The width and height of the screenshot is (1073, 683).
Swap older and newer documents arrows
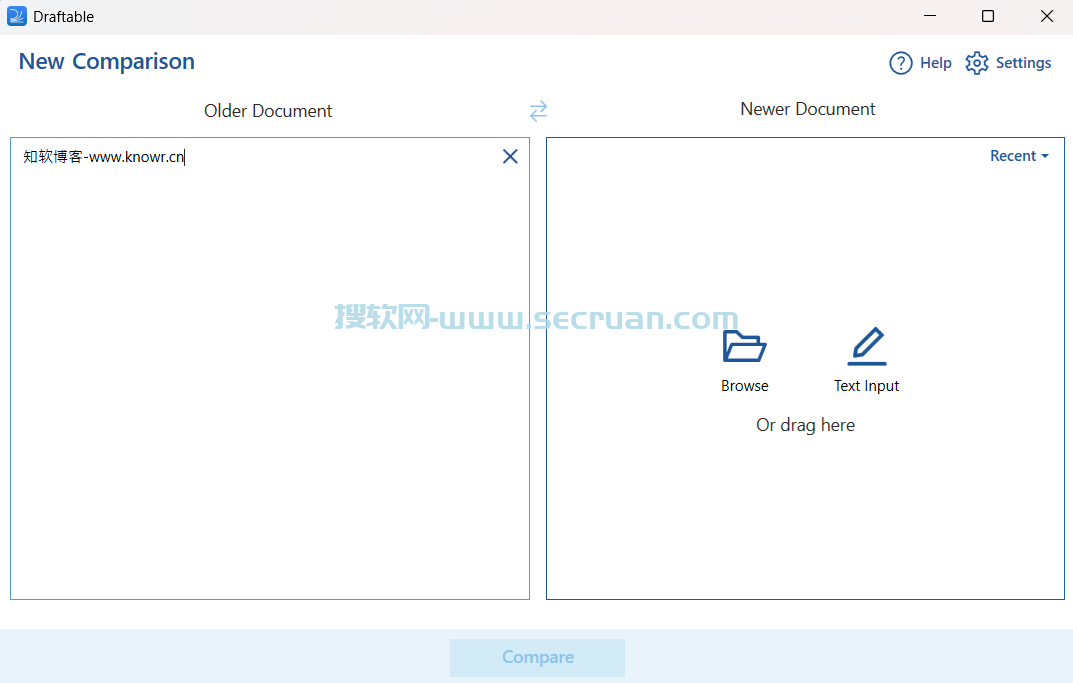[x=539, y=111]
